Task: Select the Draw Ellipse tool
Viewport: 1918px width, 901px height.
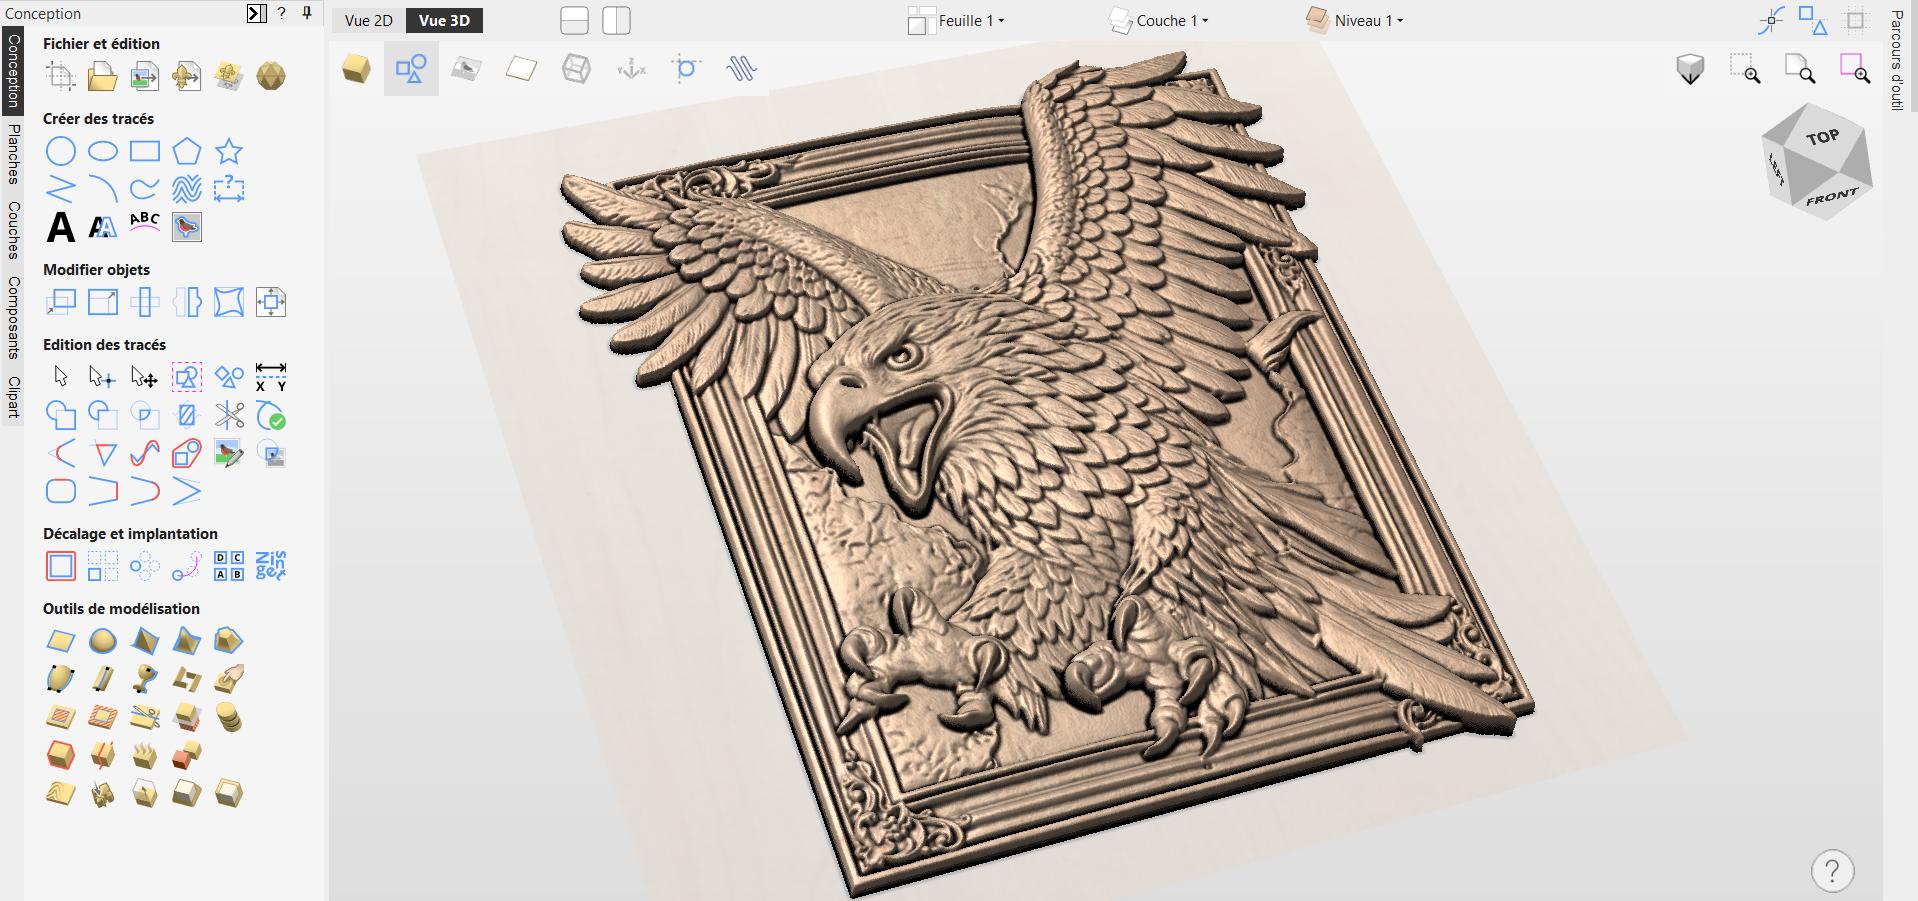Action: tap(103, 151)
